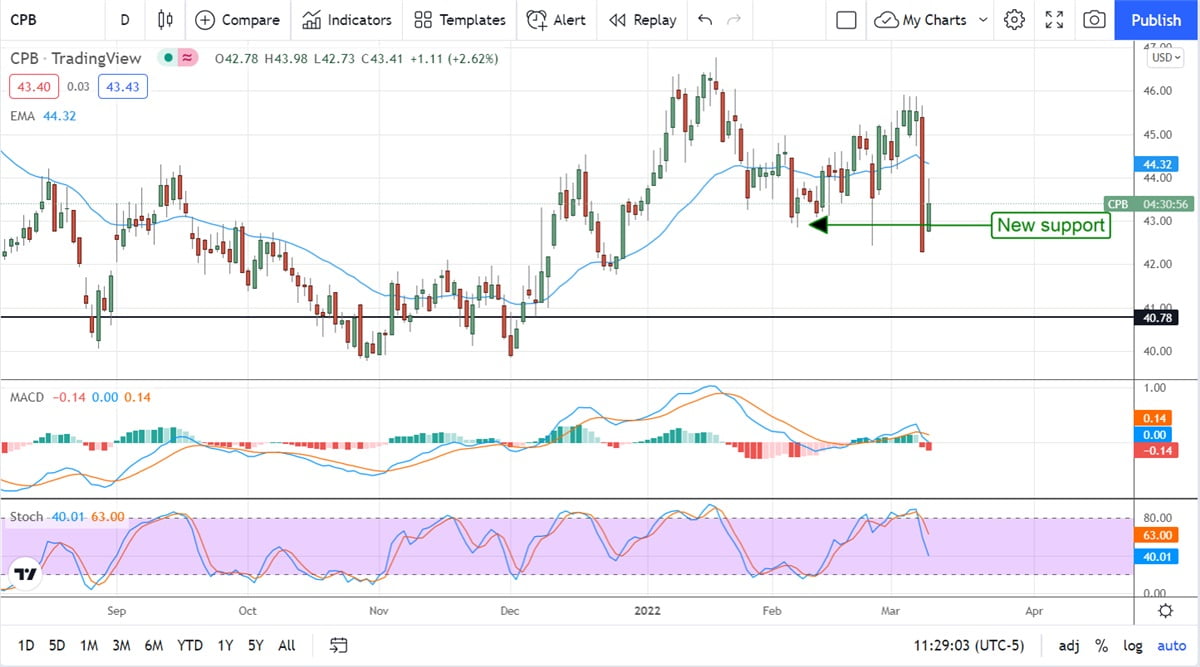This screenshot has width=1200, height=667.
Task: Open the USD currency dropdown
Action: tap(1166, 58)
